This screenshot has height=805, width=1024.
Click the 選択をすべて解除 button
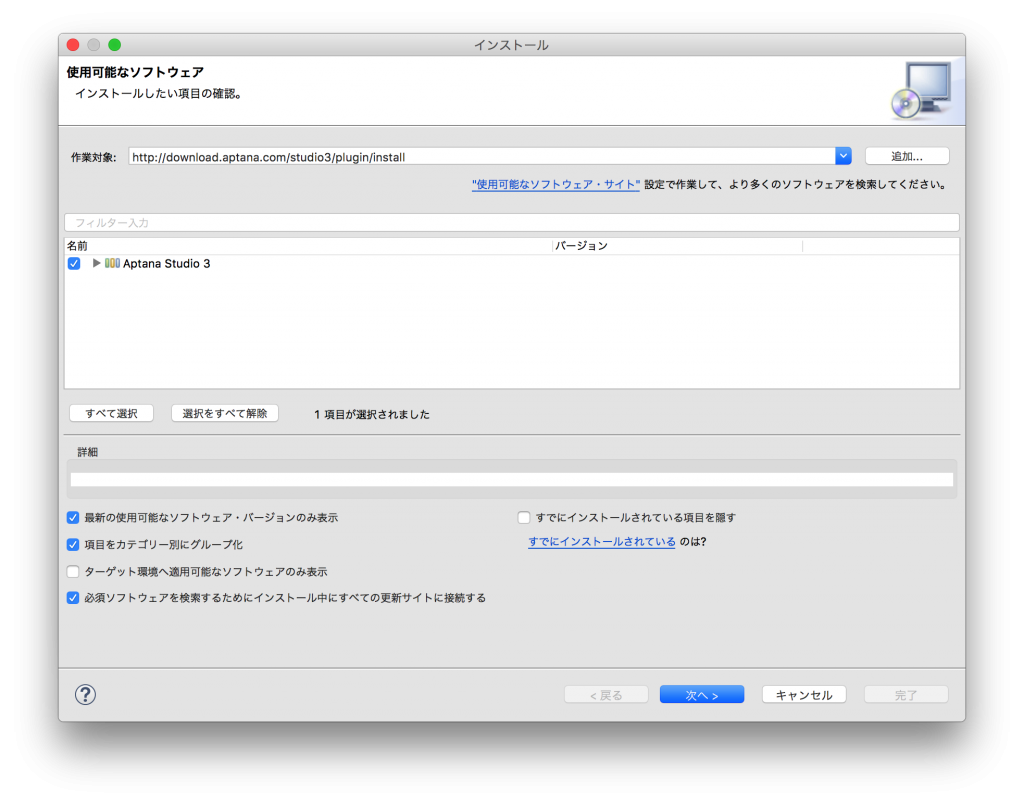point(225,413)
